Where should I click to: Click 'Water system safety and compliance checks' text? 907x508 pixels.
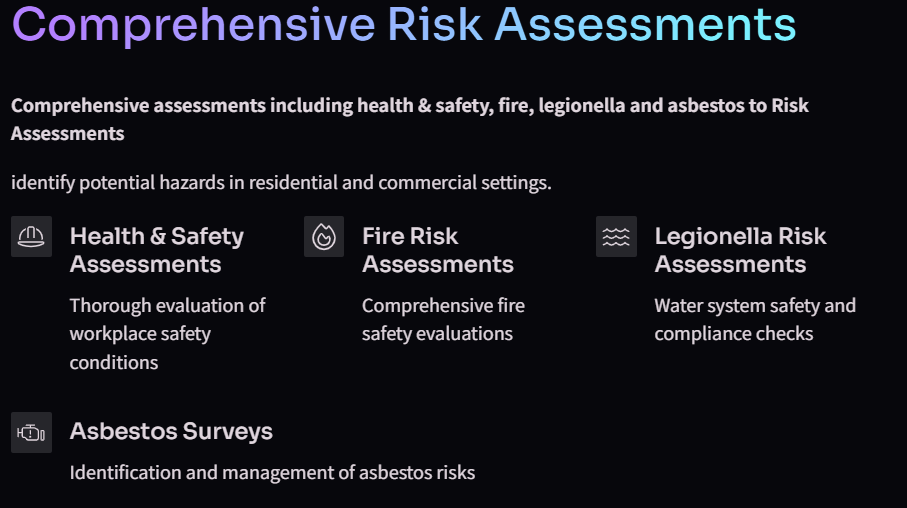755,319
